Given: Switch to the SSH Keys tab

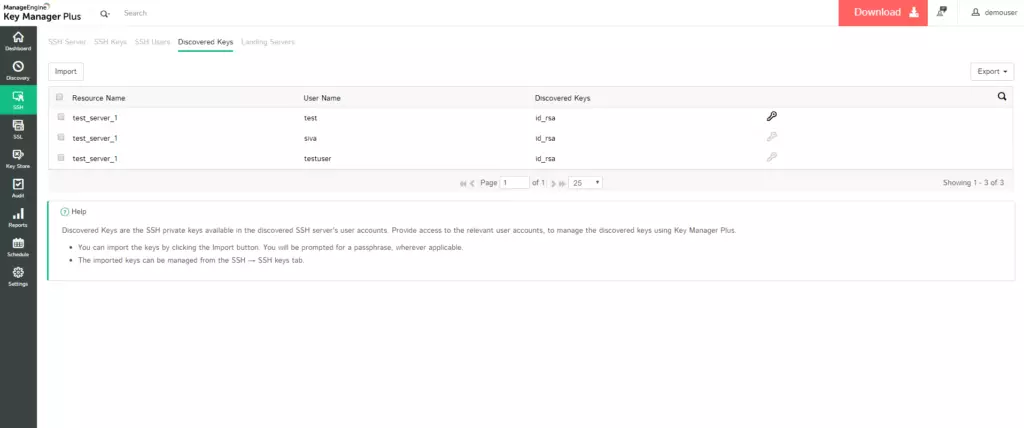Looking at the screenshot, I should pos(110,42).
